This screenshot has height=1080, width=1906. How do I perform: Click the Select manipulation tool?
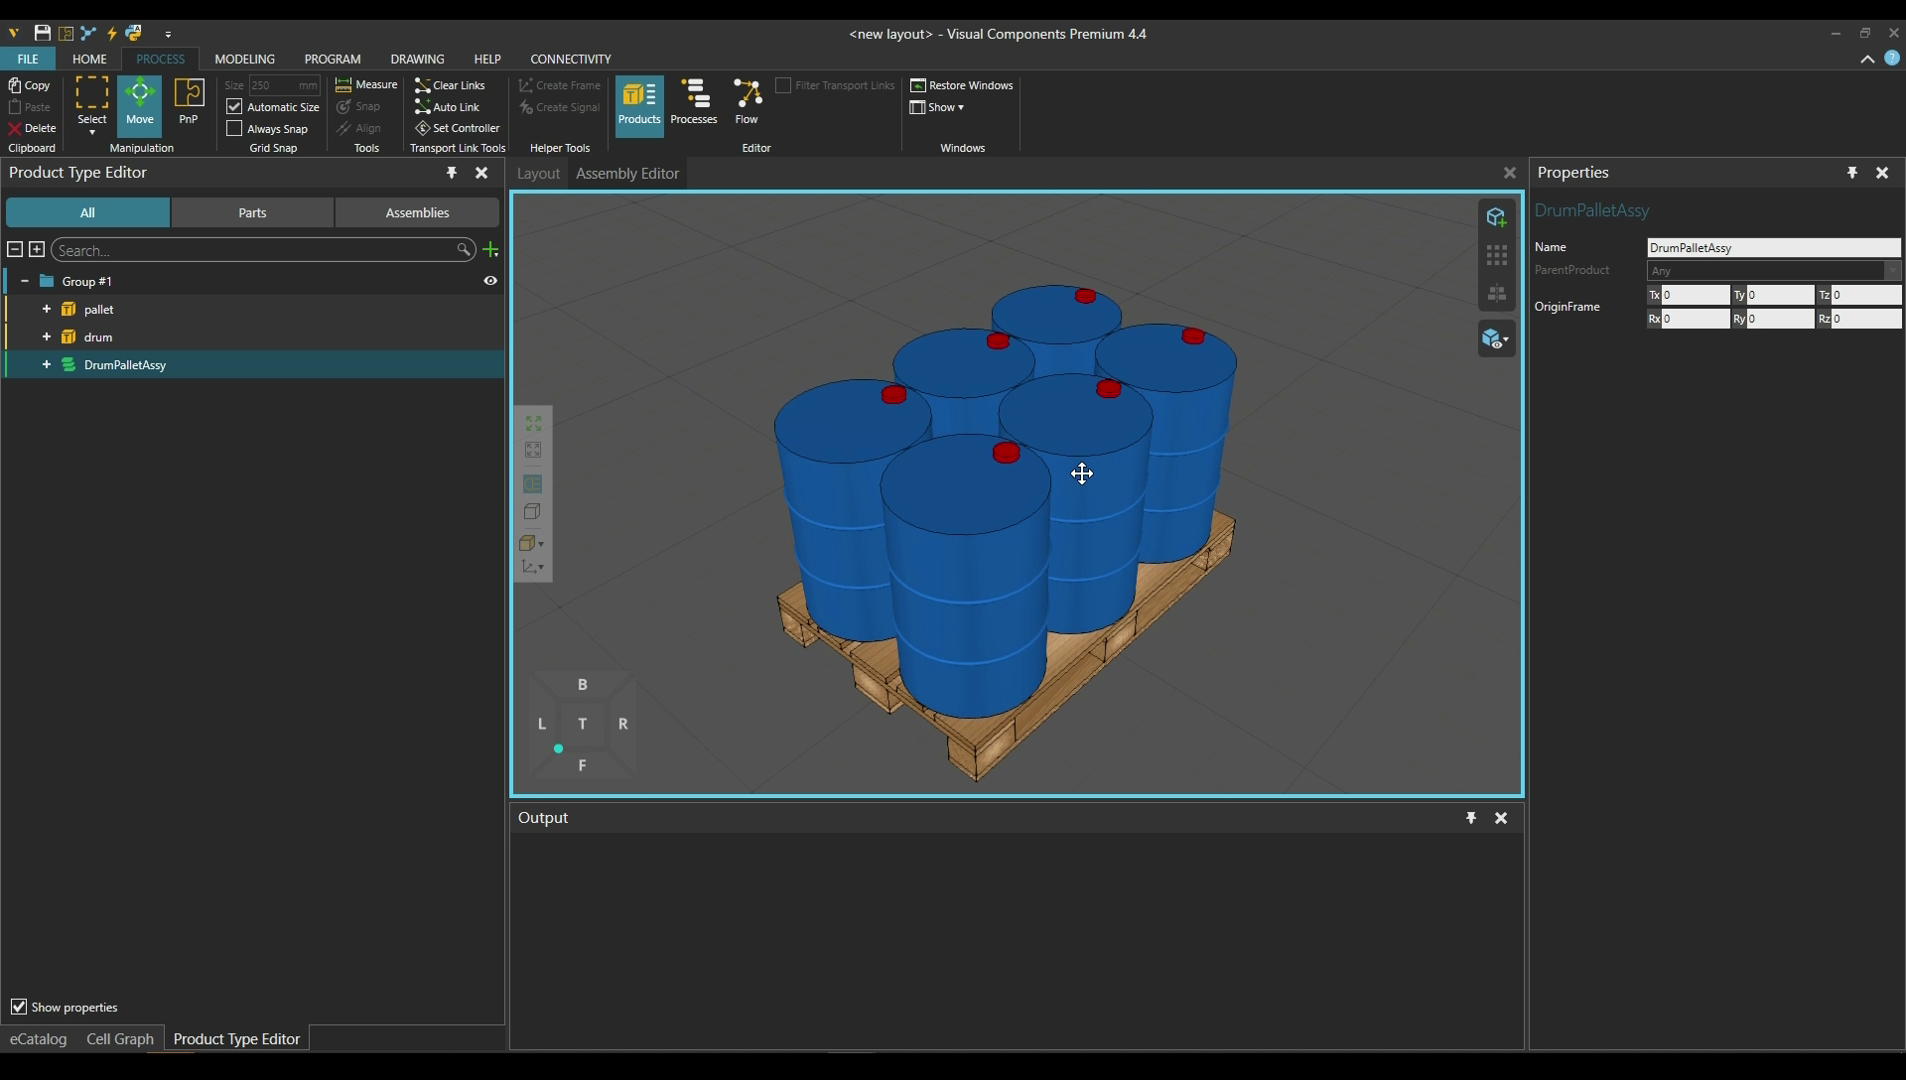[92, 102]
